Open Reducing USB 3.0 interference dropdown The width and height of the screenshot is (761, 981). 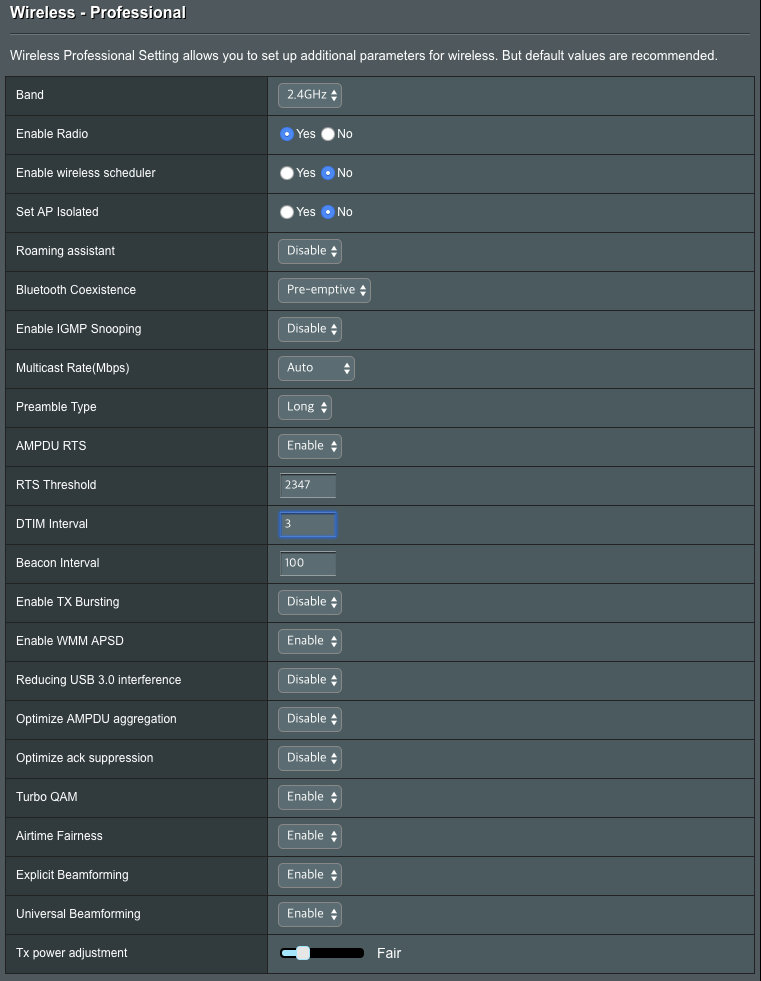click(310, 680)
